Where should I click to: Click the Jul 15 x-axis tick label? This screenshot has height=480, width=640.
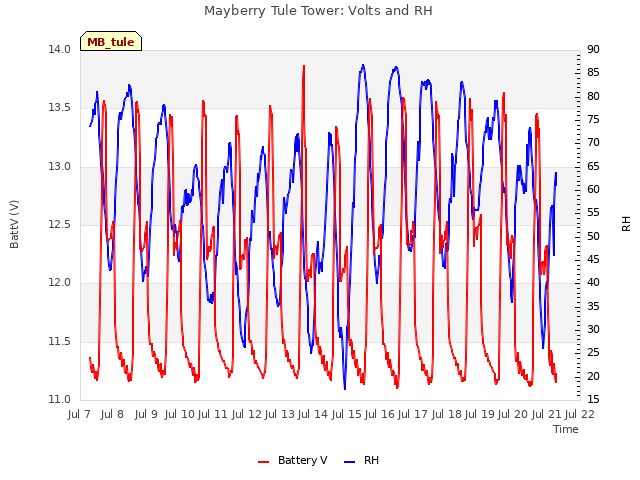pos(347,415)
